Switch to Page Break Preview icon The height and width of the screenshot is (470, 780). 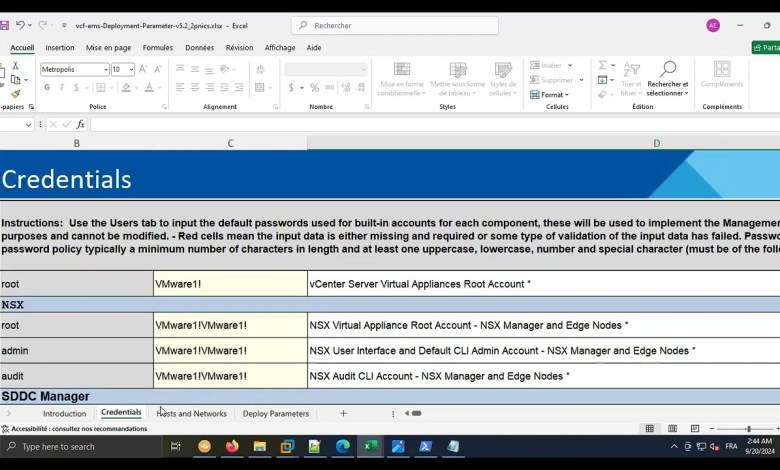695,429
